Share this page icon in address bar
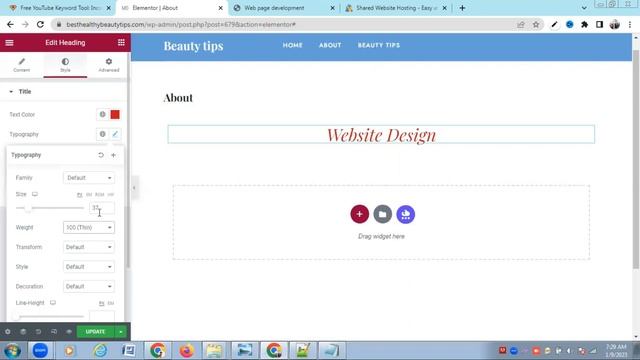 point(521,24)
